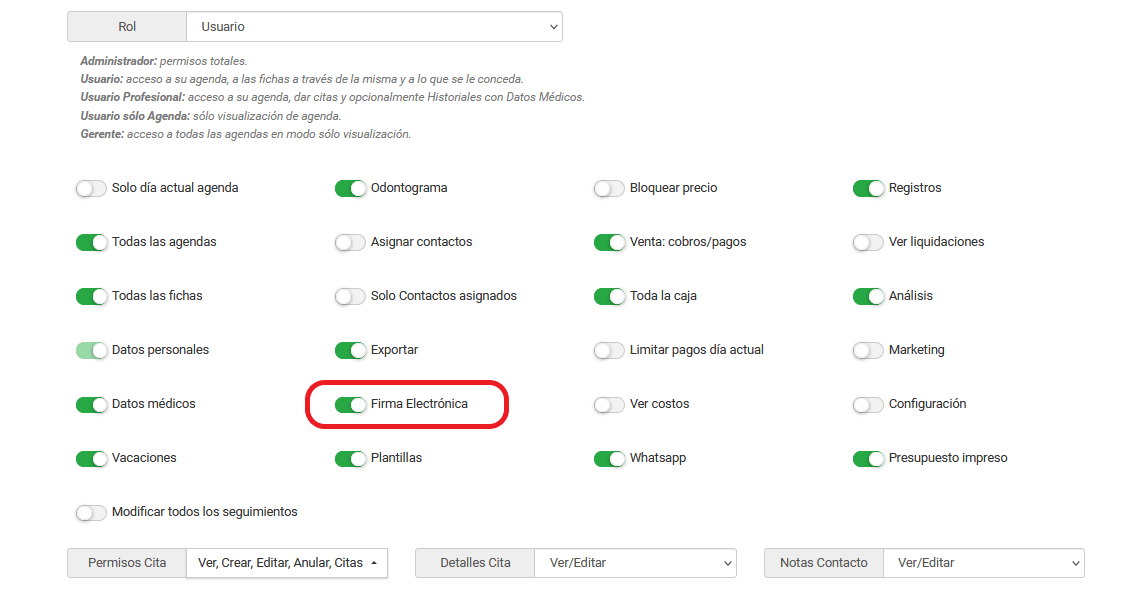
Task: Disable the Whatsapp toggle
Action: (x=609, y=459)
